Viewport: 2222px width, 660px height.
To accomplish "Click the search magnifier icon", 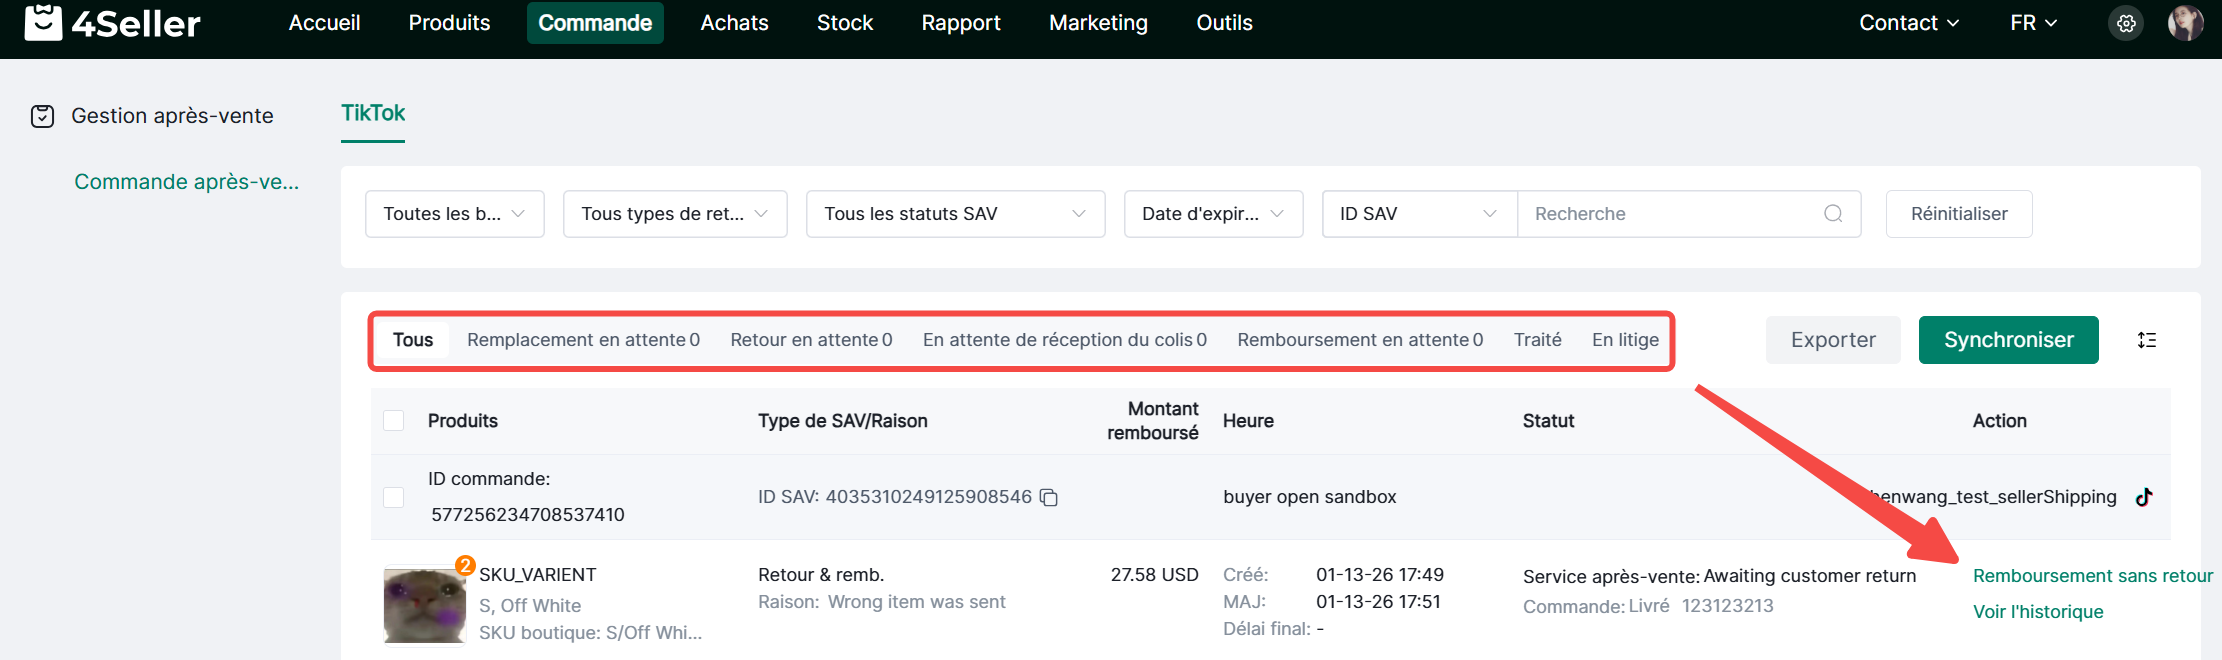I will click(x=1832, y=214).
